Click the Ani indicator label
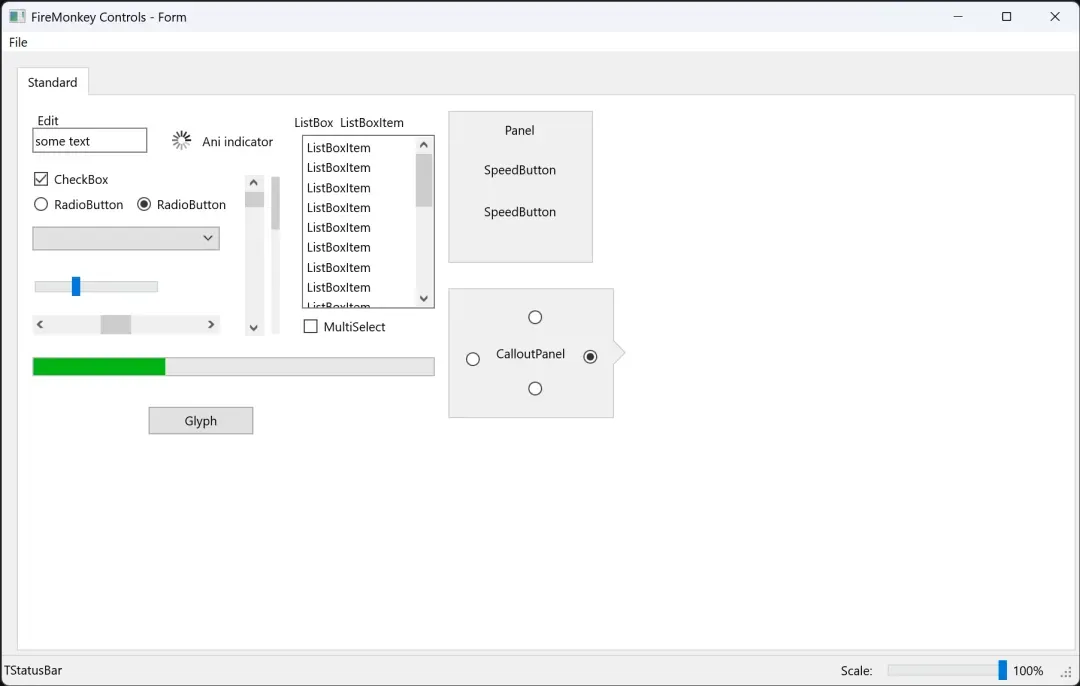The width and height of the screenshot is (1080, 686). click(238, 141)
